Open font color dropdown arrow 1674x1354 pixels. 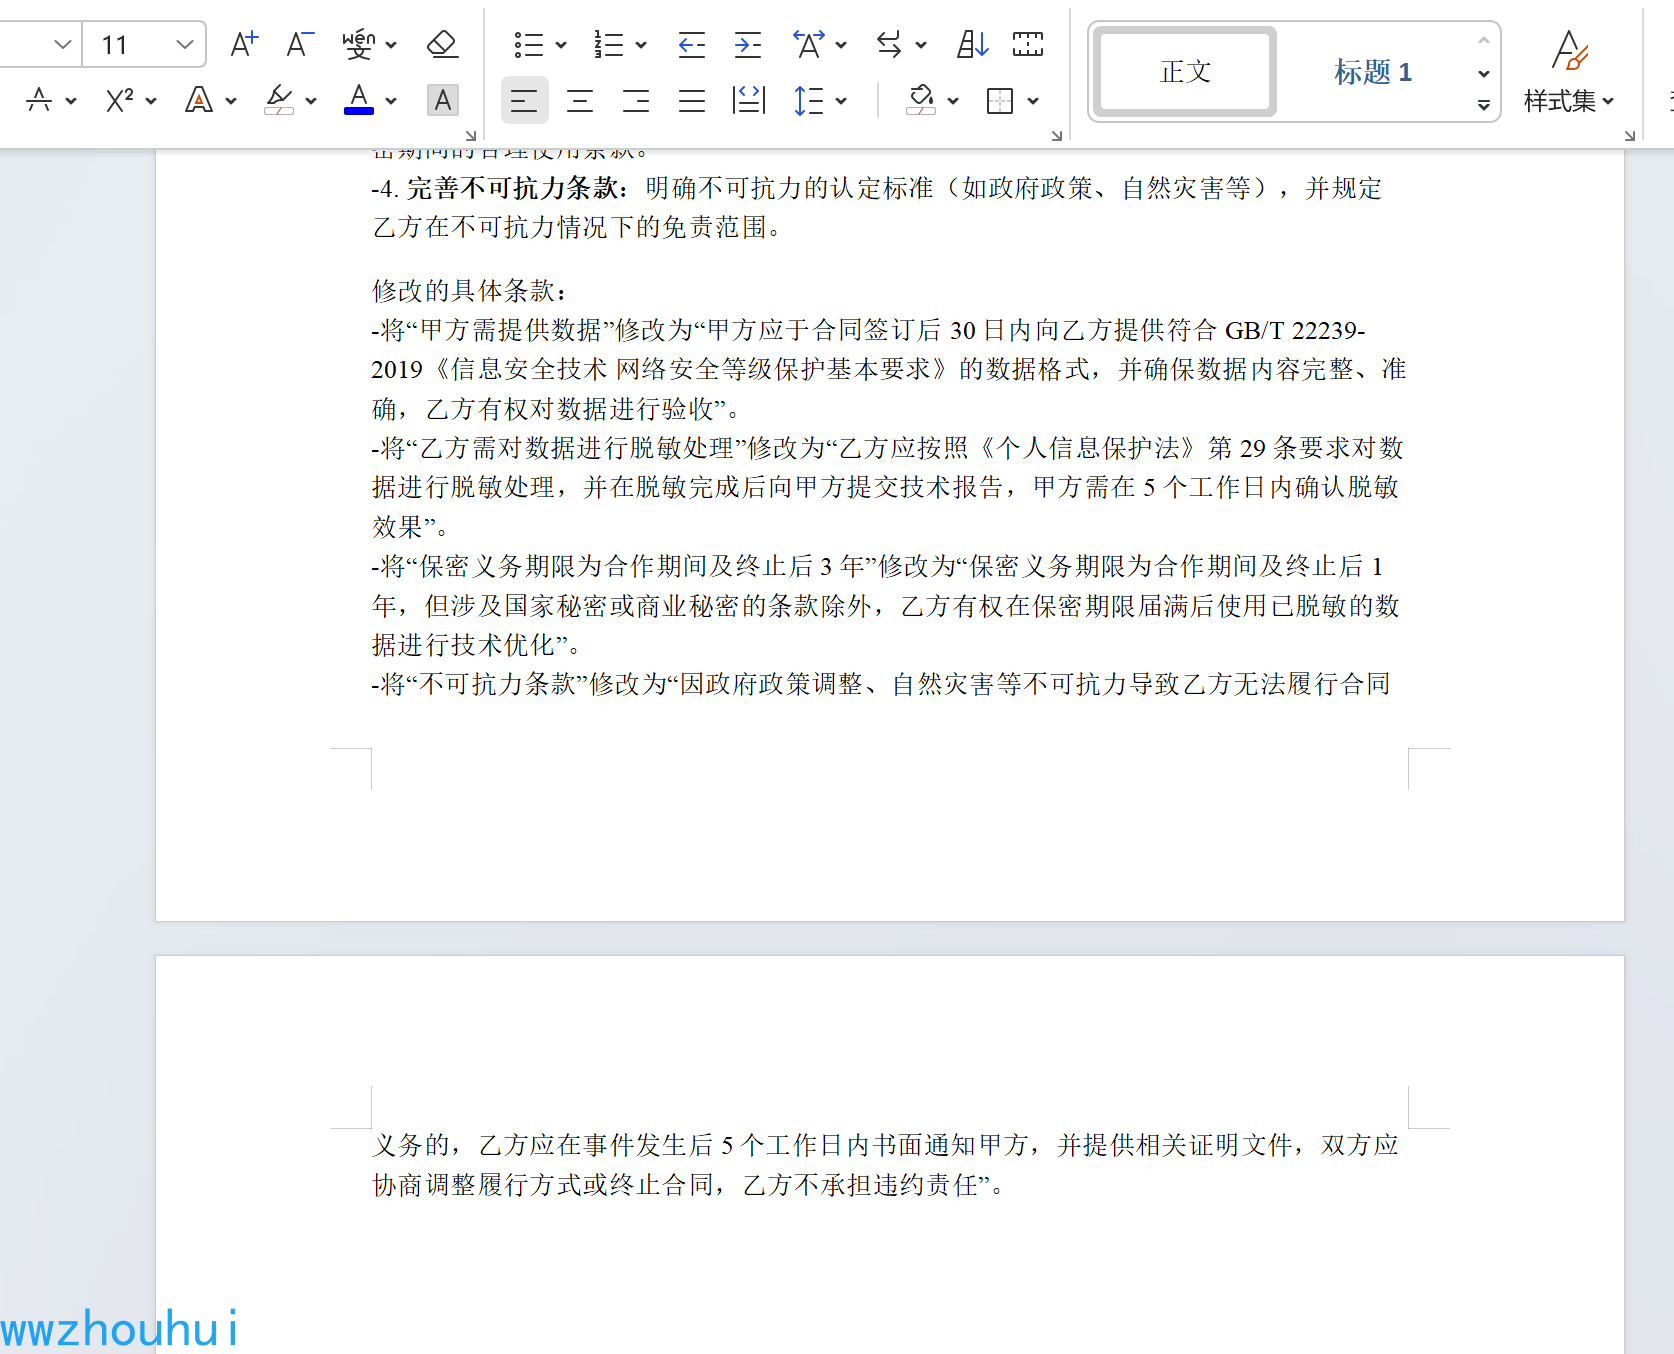tap(391, 101)
